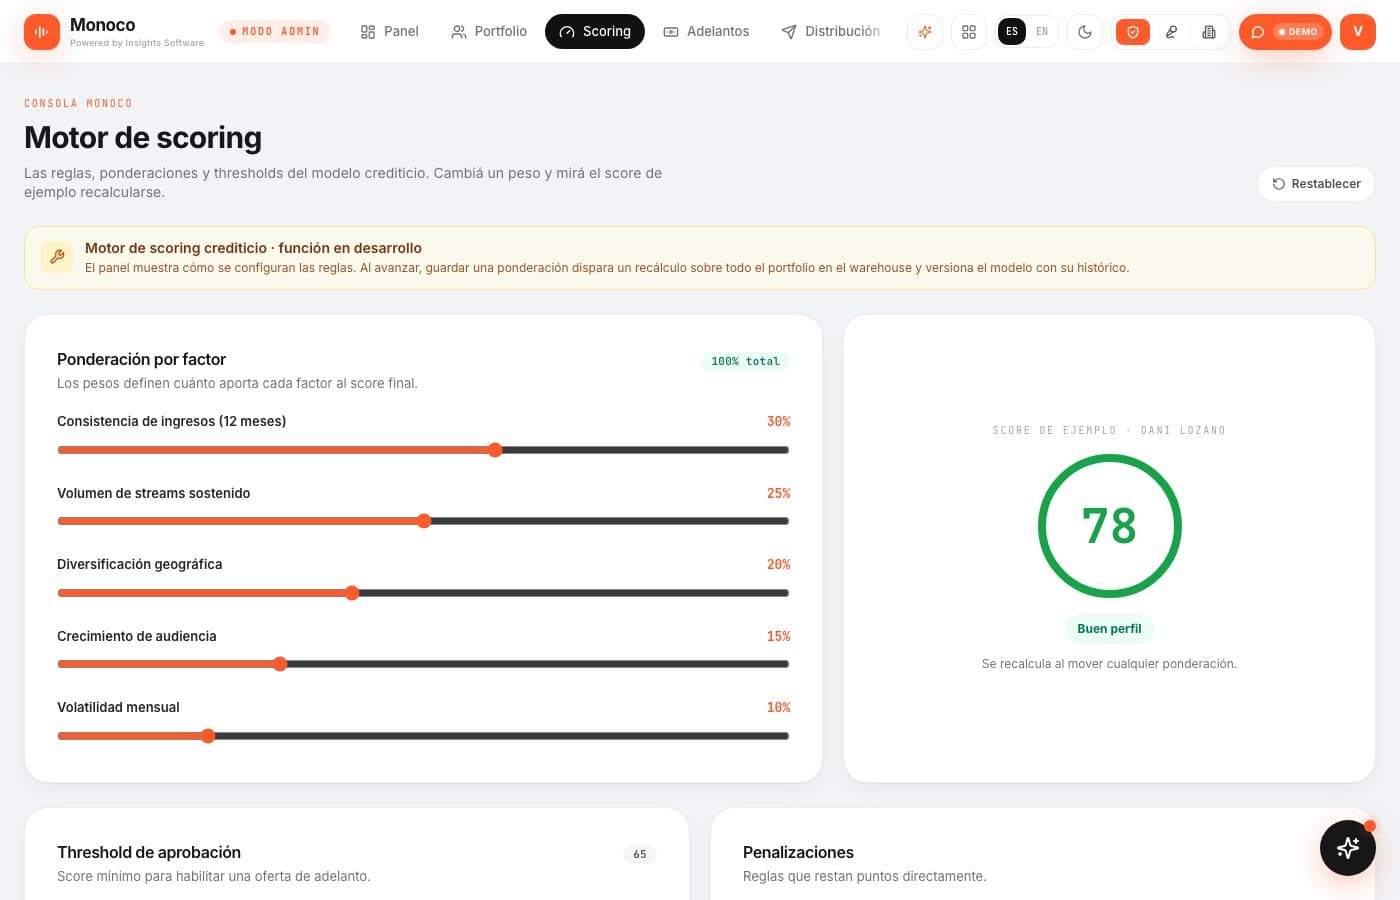
Task: Click the "100% total" badge
Action: point(745,361)
